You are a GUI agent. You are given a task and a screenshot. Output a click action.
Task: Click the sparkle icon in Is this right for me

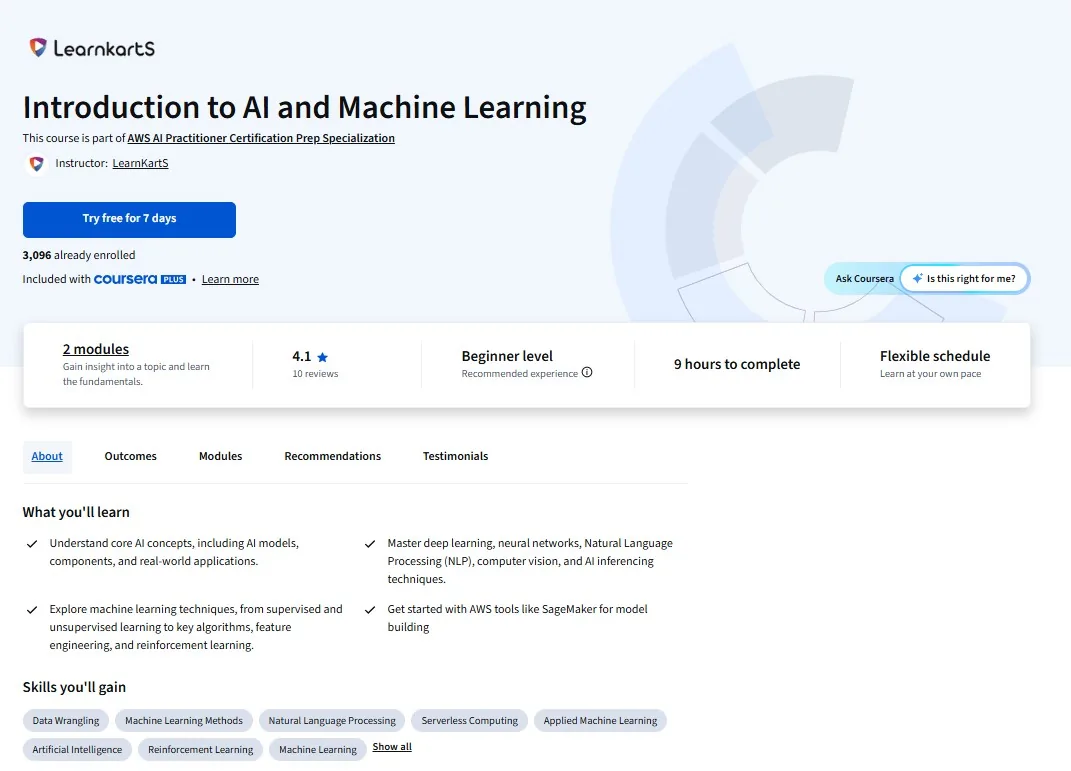pyautogui.click(x=917, y=278)
